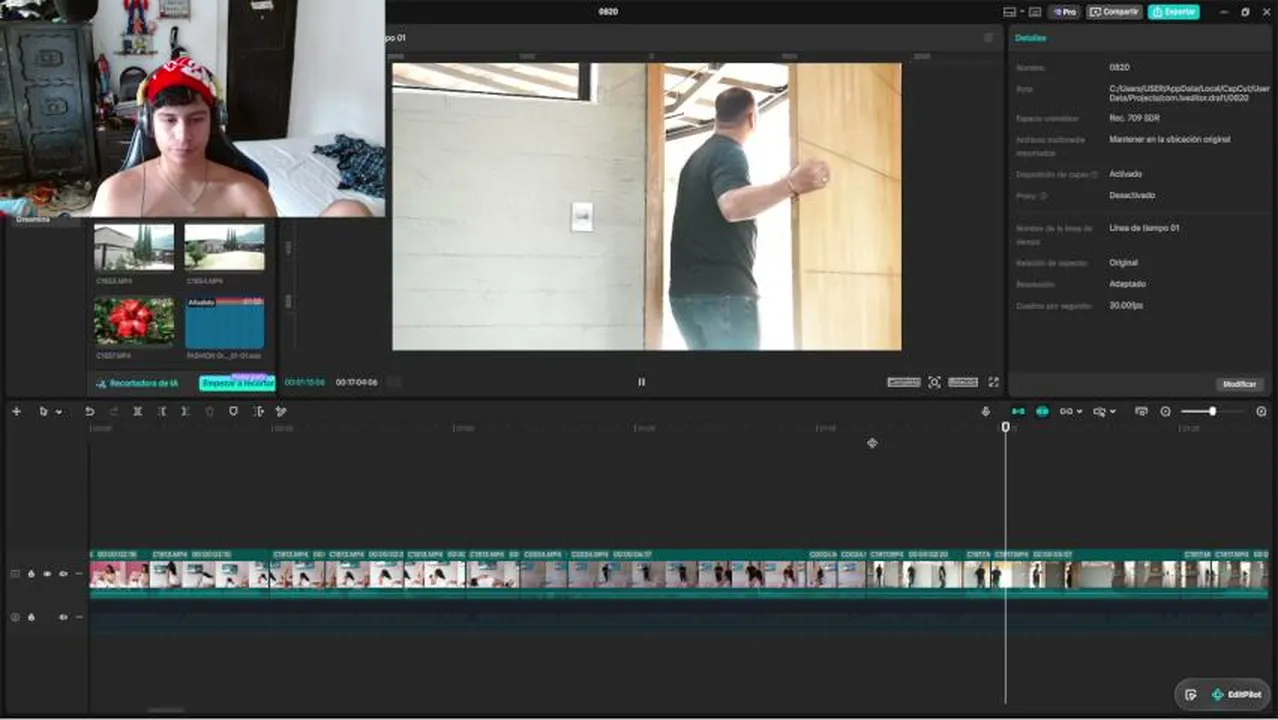
Task: Start voice recording with microphone icon
Action: (985, 411)
